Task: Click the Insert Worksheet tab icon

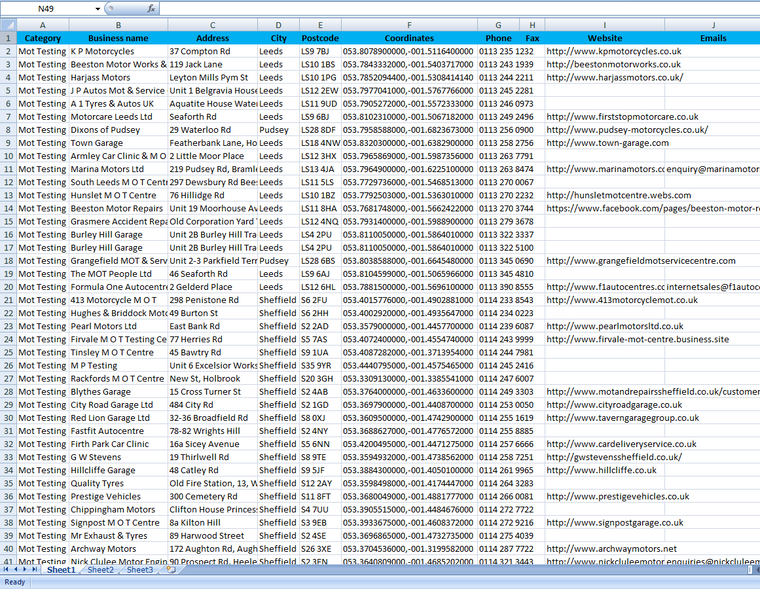Action: 171,570
